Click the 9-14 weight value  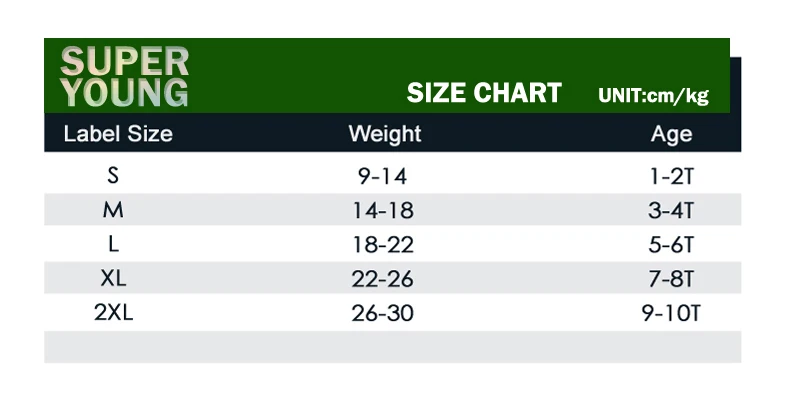tap(382, 176)
